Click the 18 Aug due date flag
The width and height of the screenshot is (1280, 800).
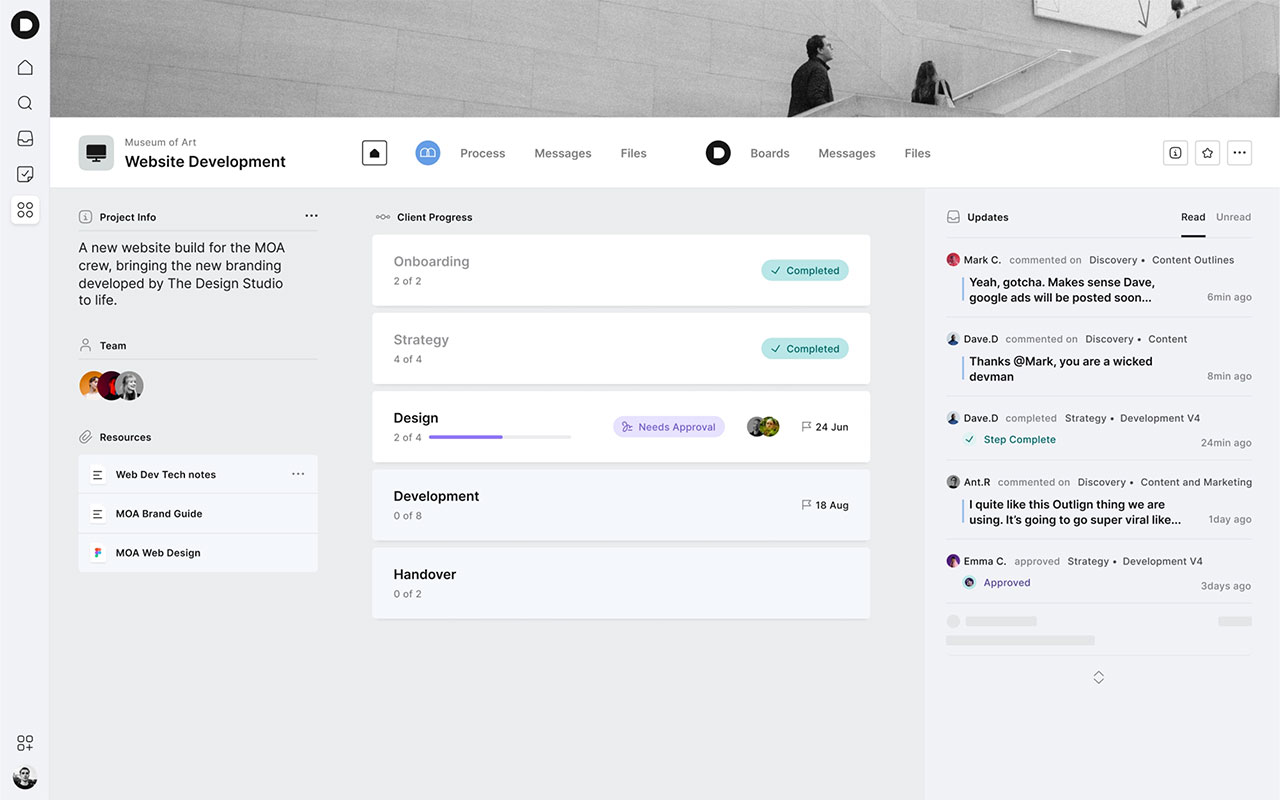(825, 505)
